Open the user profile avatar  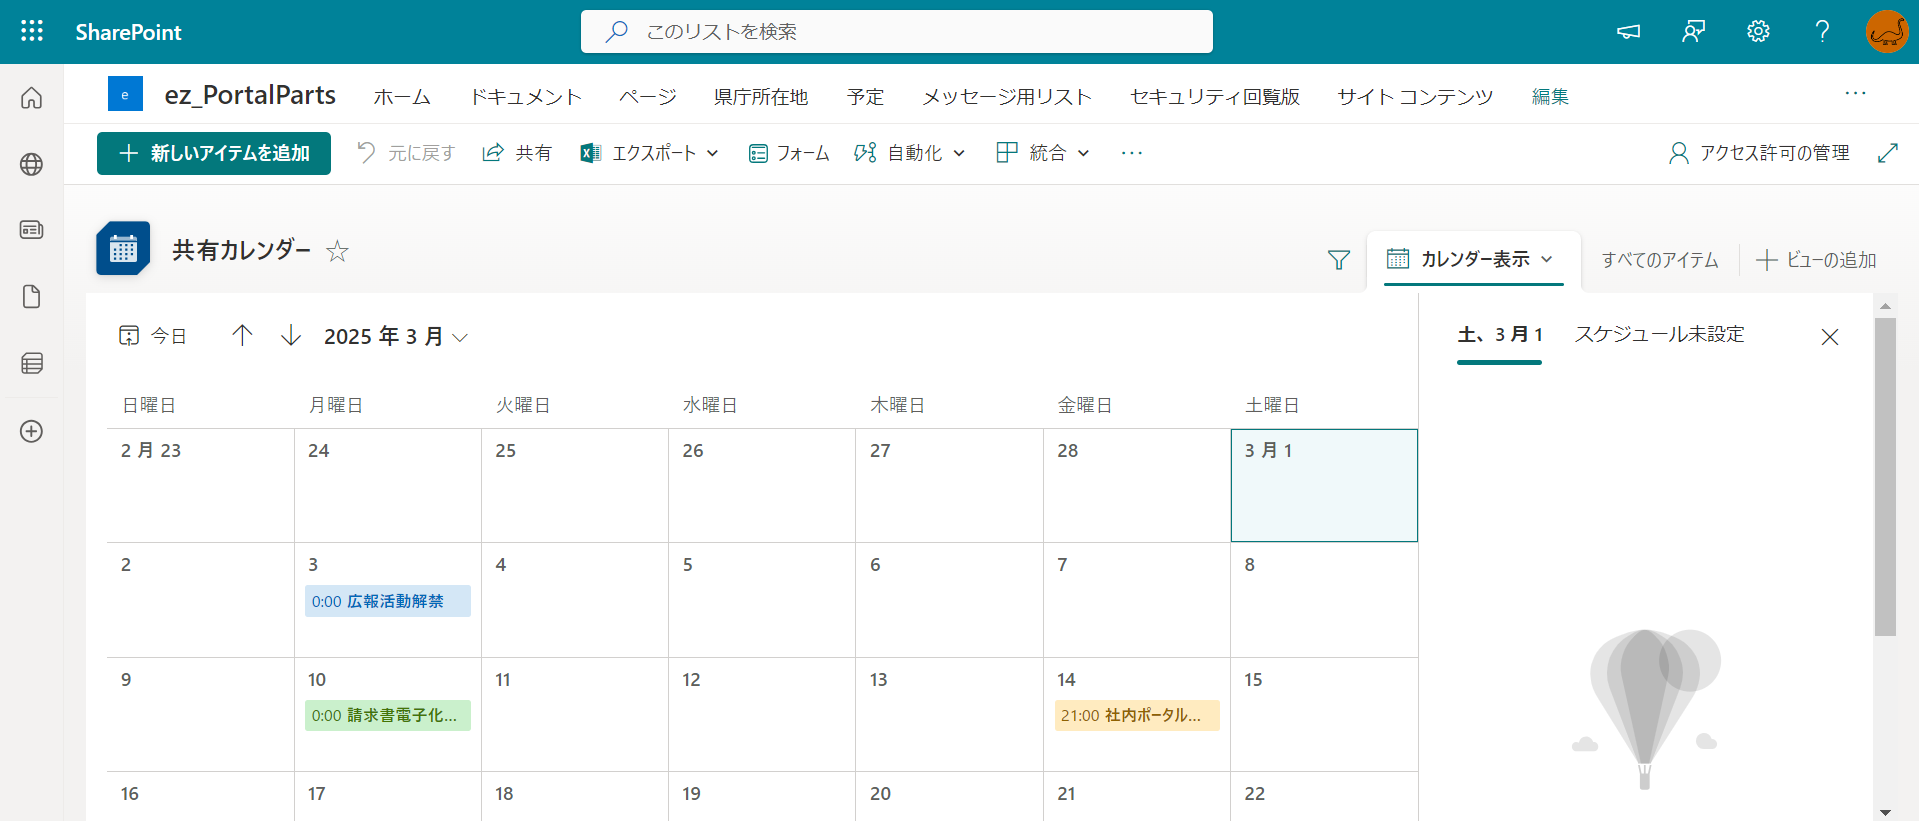[1887, 32]
